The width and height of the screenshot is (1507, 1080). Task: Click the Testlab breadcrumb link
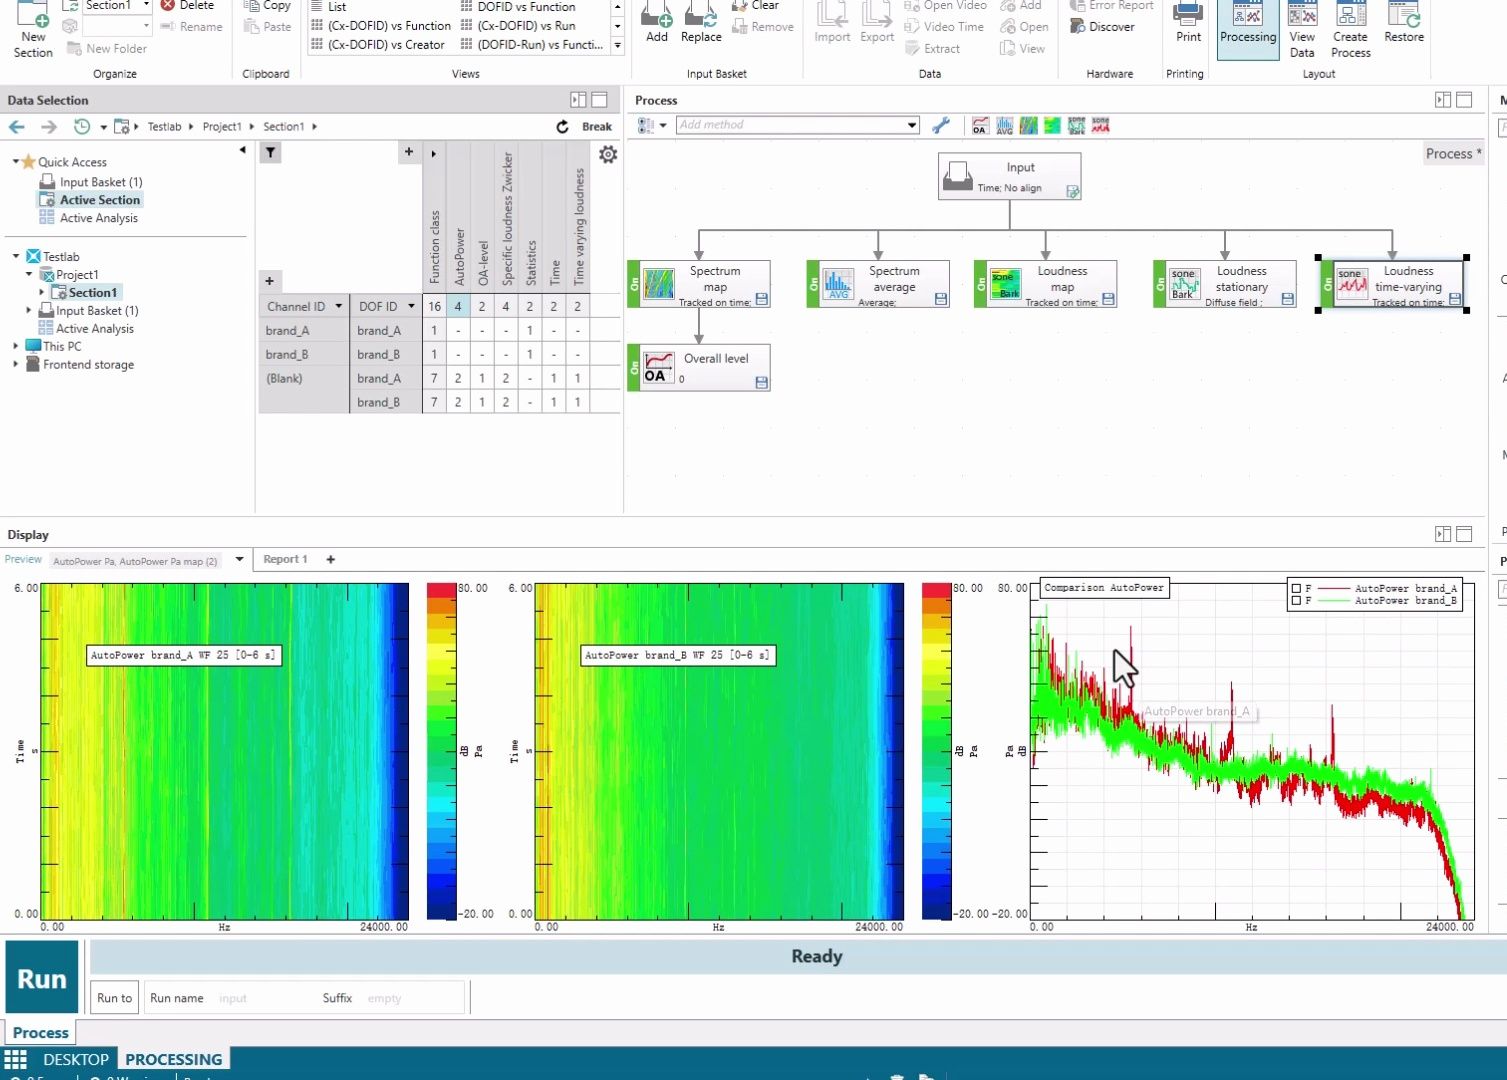tap(165, 127)
